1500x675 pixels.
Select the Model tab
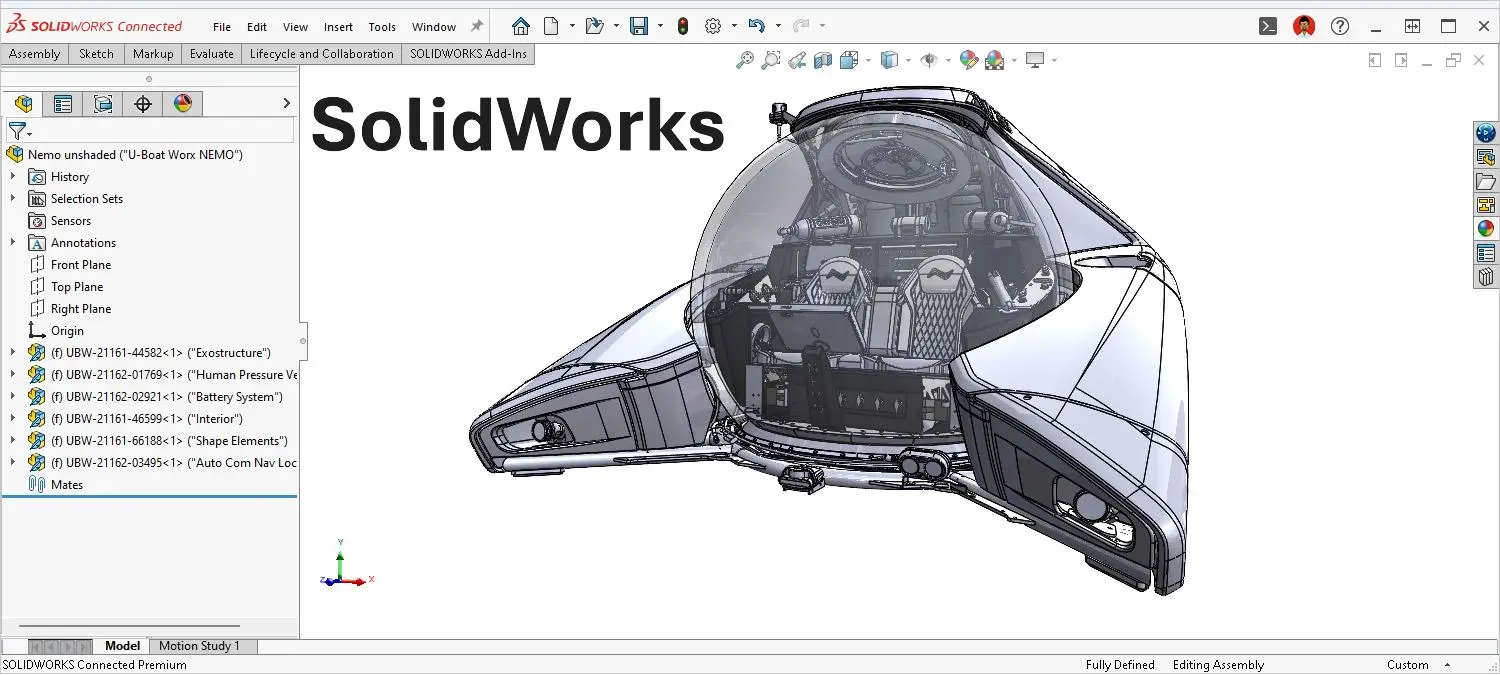123,646
